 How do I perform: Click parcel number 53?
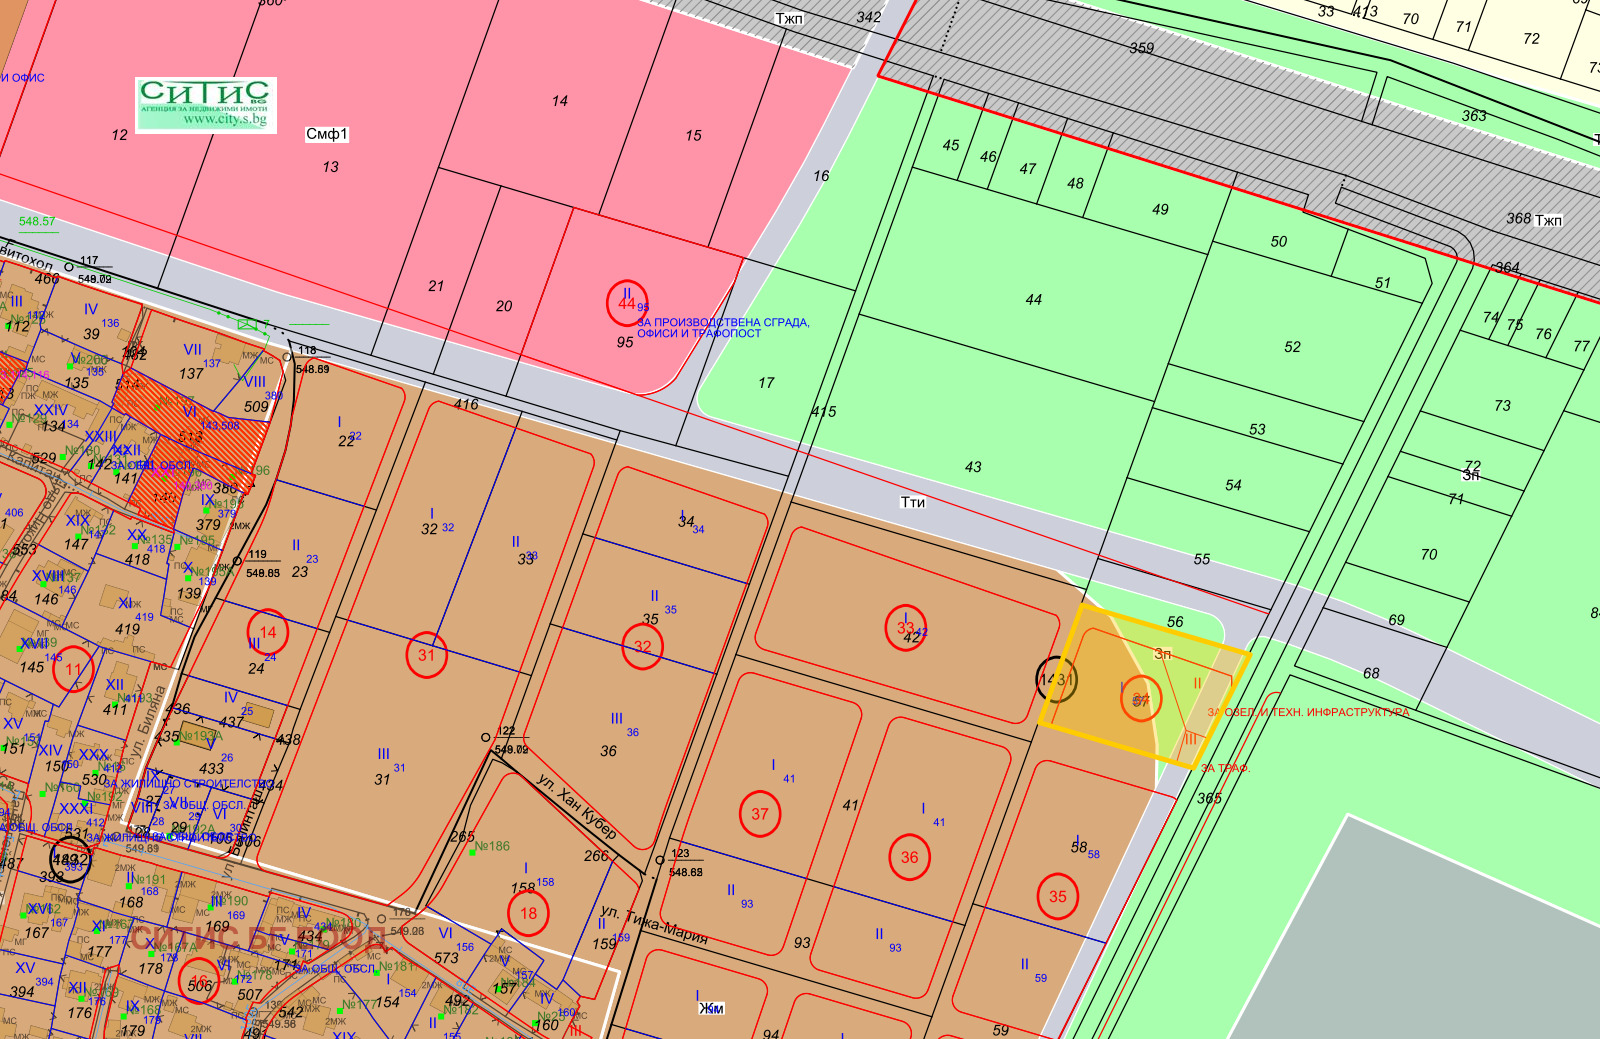click(x=1257, y=429)
